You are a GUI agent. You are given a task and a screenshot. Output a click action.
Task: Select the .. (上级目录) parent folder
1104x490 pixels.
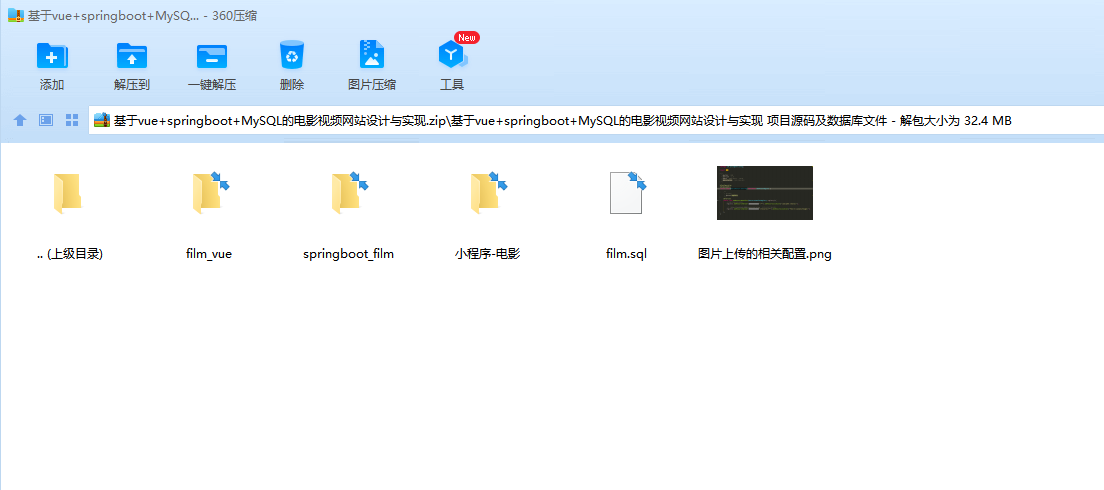pos(68,194)
